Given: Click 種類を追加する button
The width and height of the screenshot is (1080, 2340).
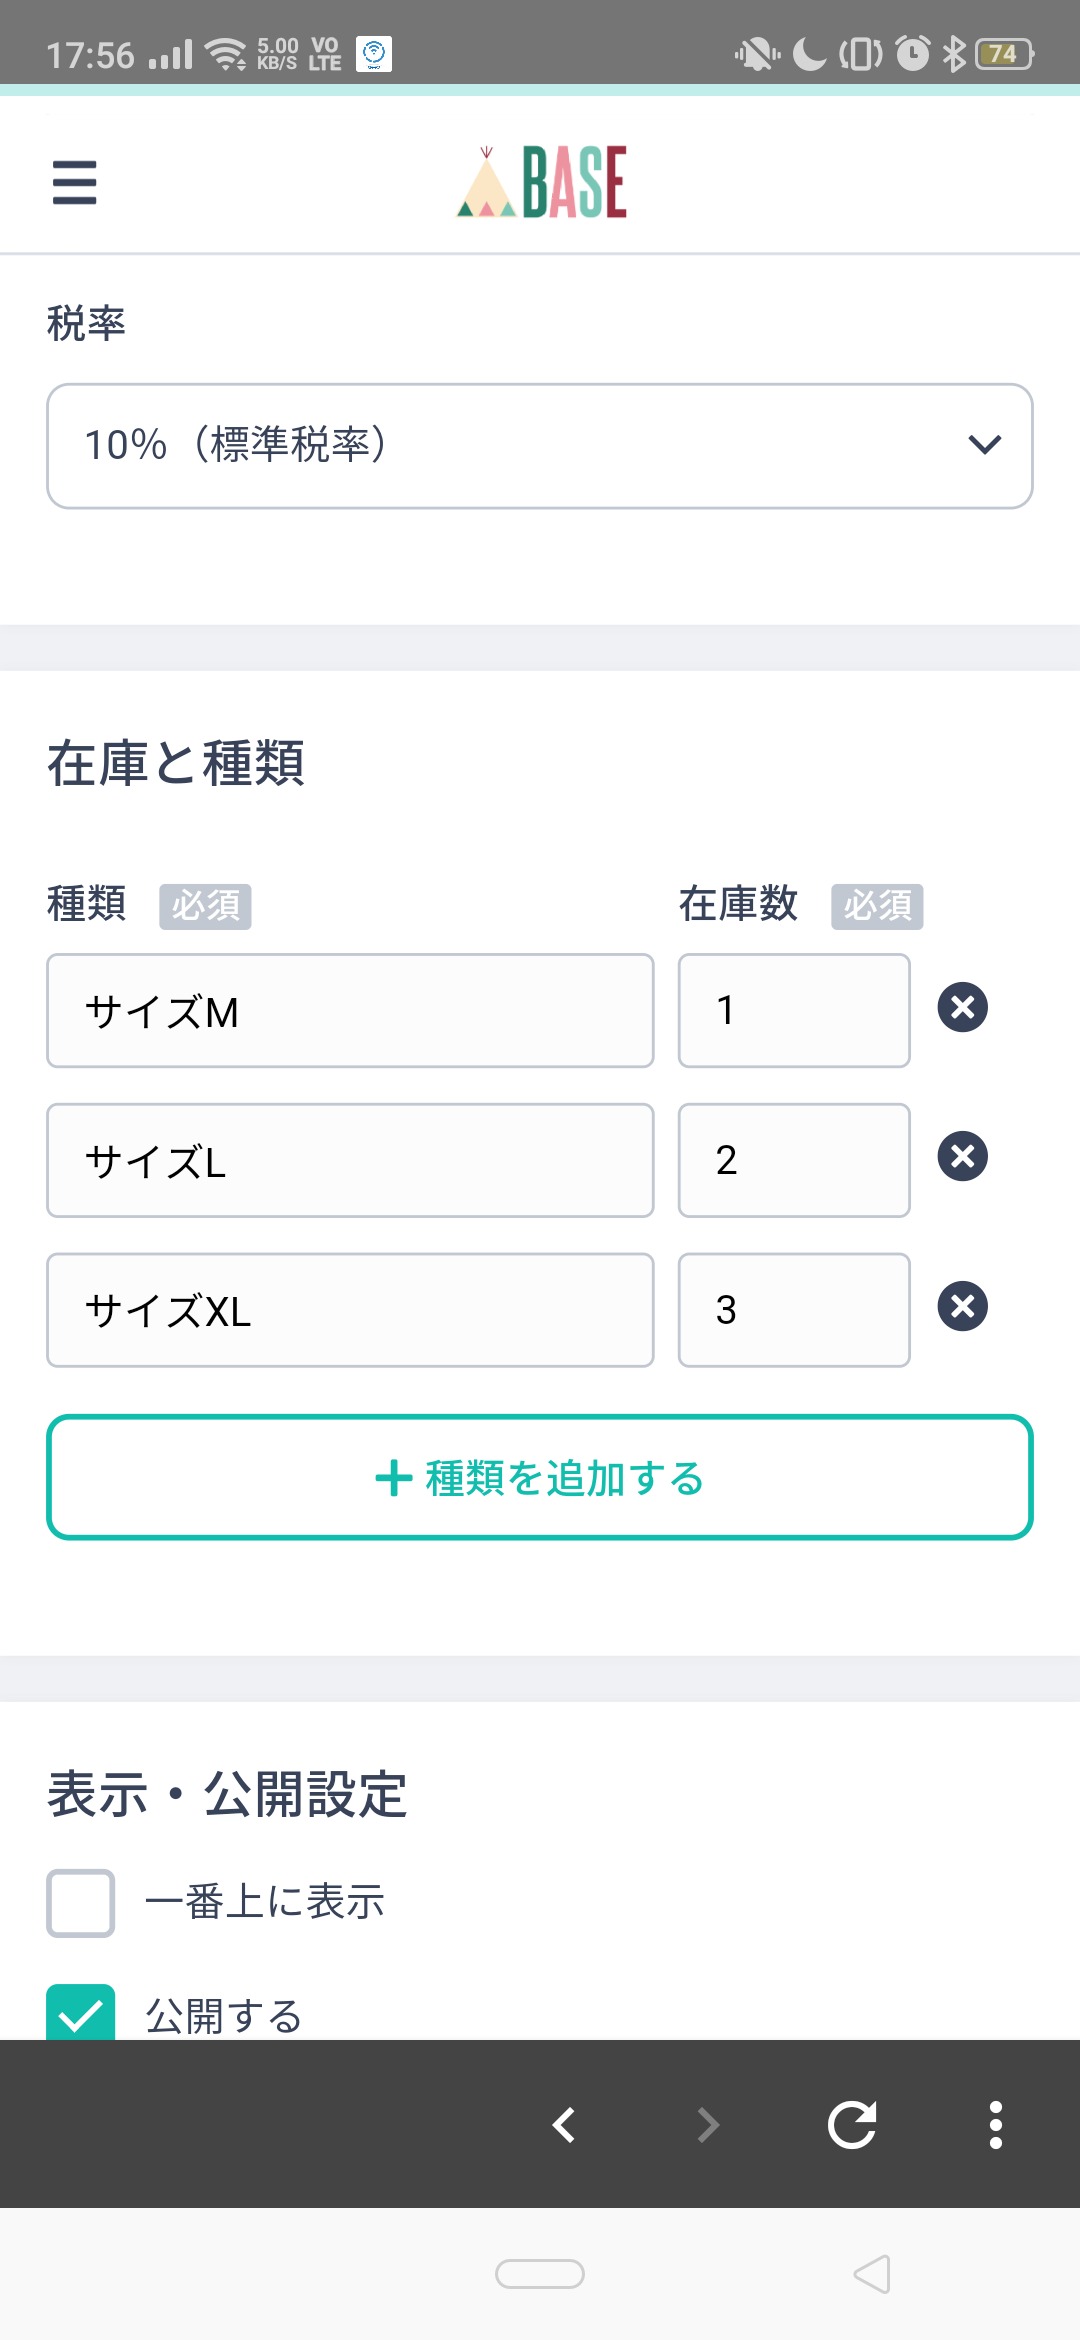Looking at the screenshot, I should click(540, 1477).
